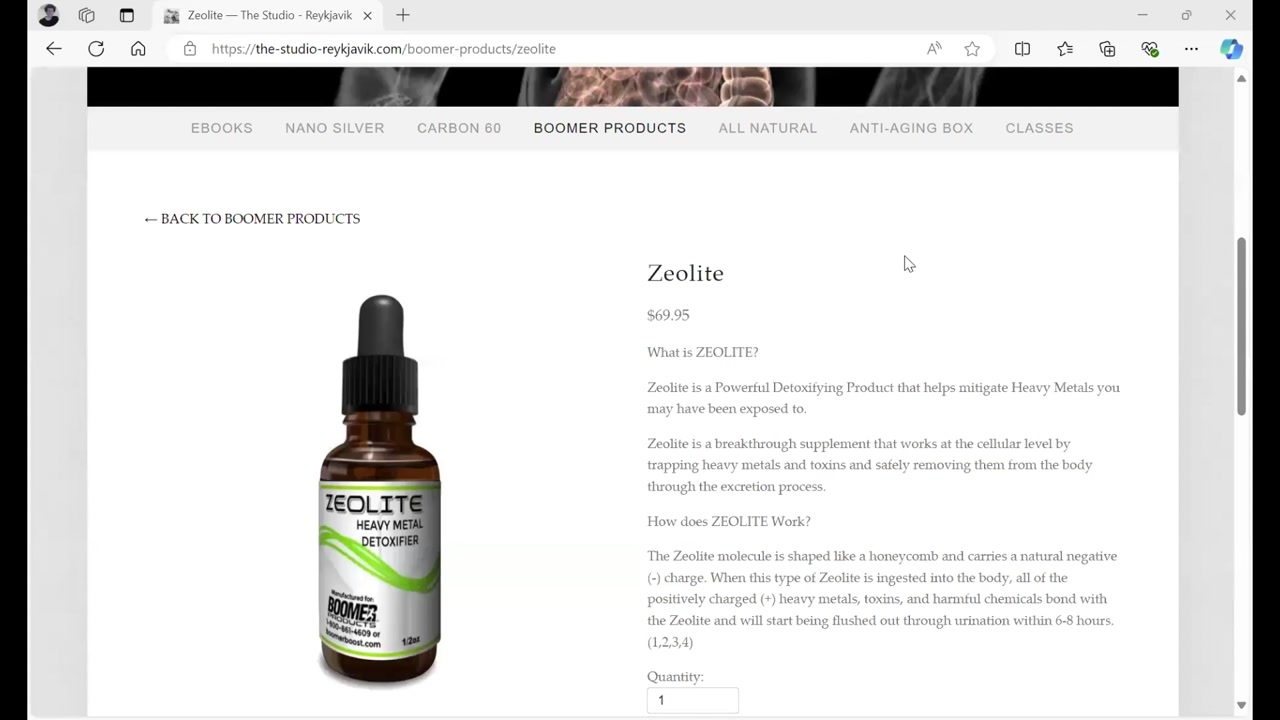The image size is (1280, 720).
Task: Click the Read aloud icon
Action: [934, 48]
